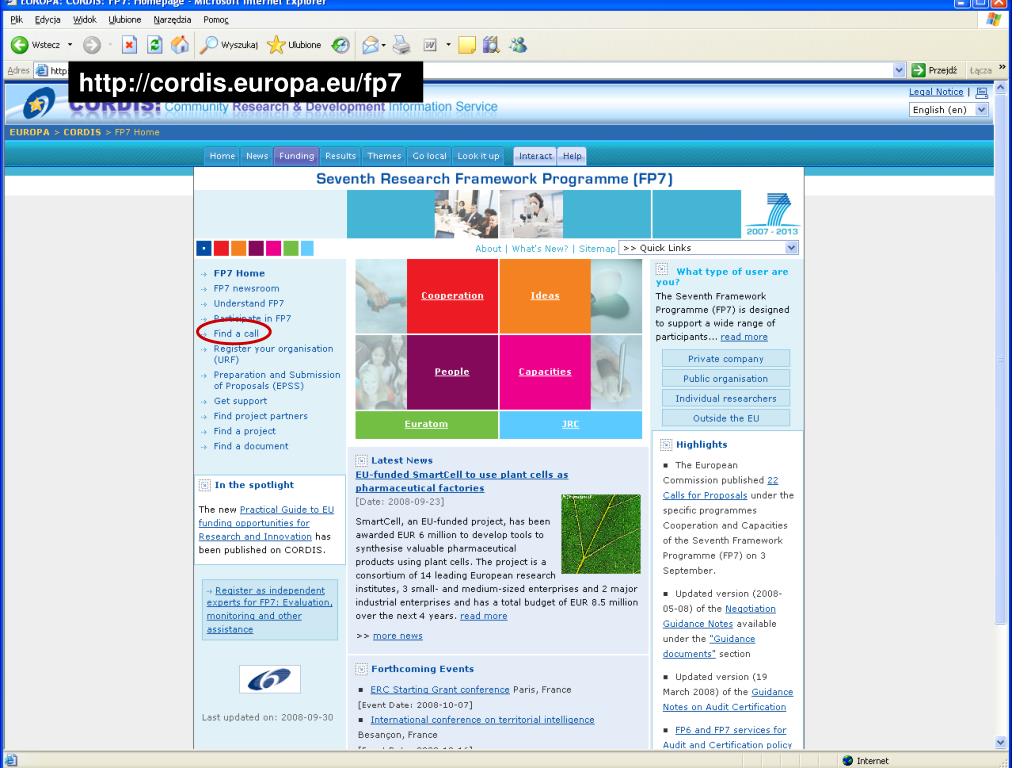Click the green Przejdź go arrow
Viewport: 1024px width, 768px height.
[x=918, y=70]
